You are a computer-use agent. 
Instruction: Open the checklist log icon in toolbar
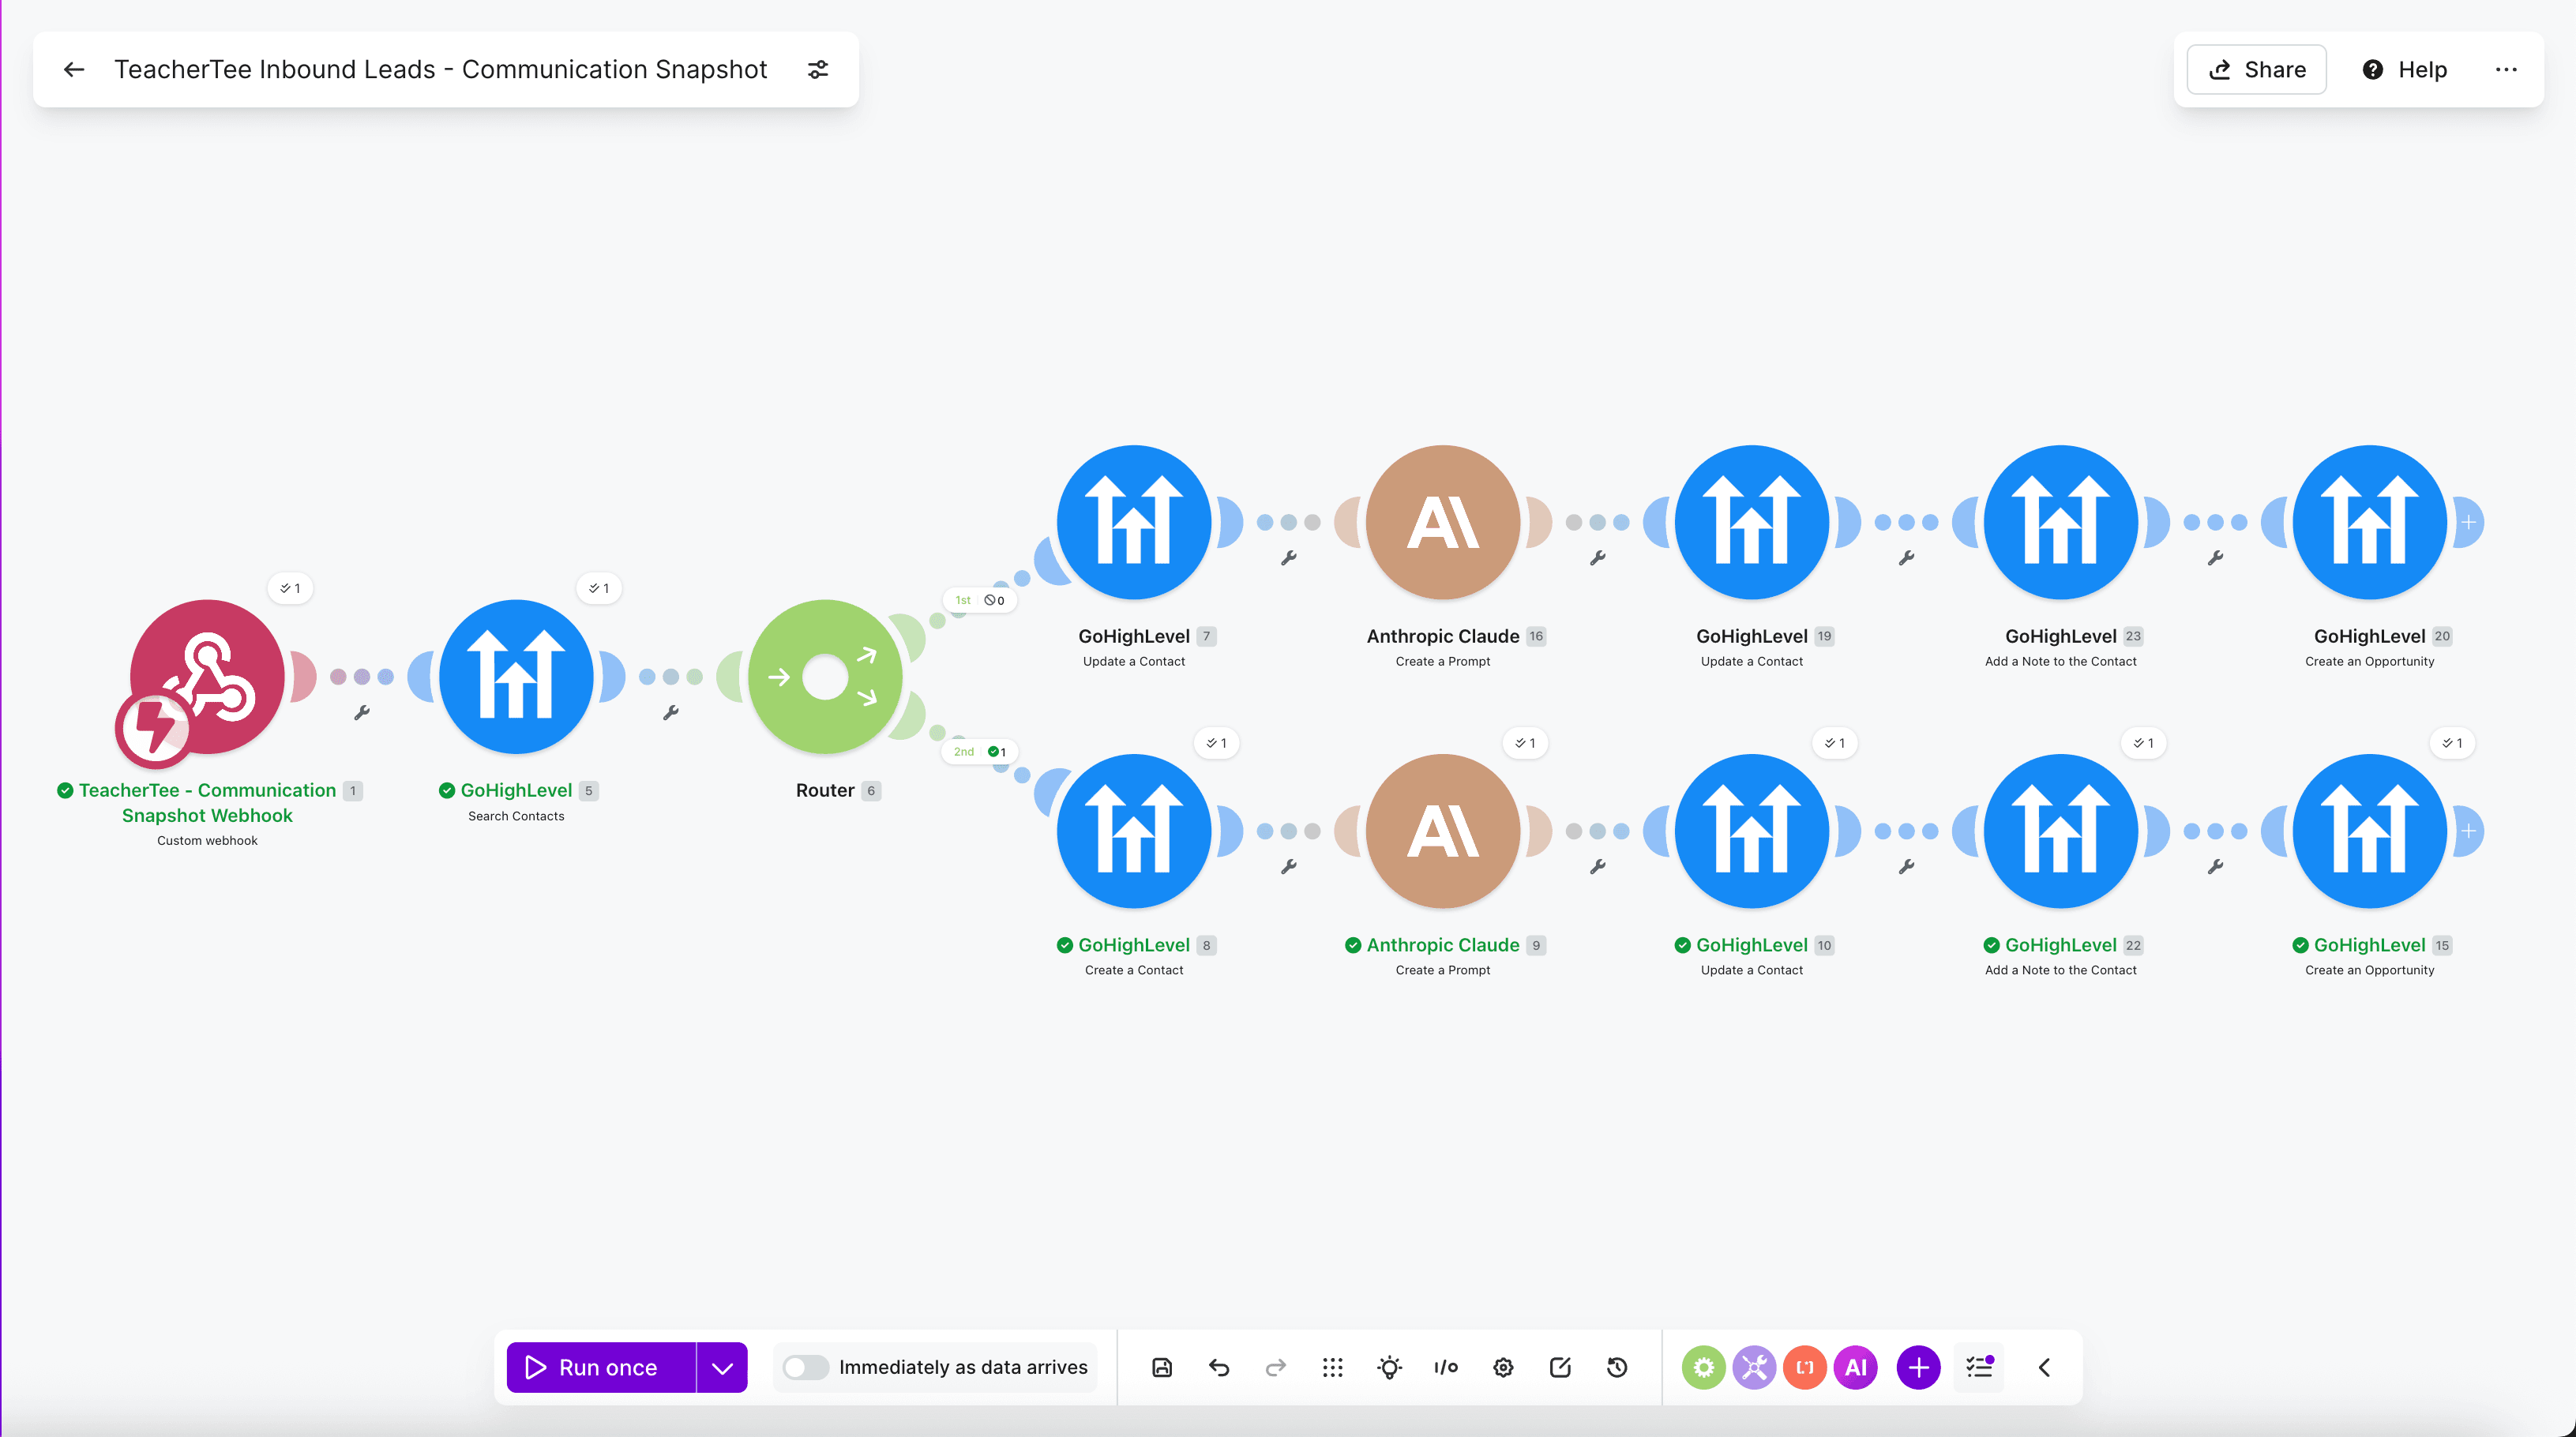(x=1979, y=1367)
